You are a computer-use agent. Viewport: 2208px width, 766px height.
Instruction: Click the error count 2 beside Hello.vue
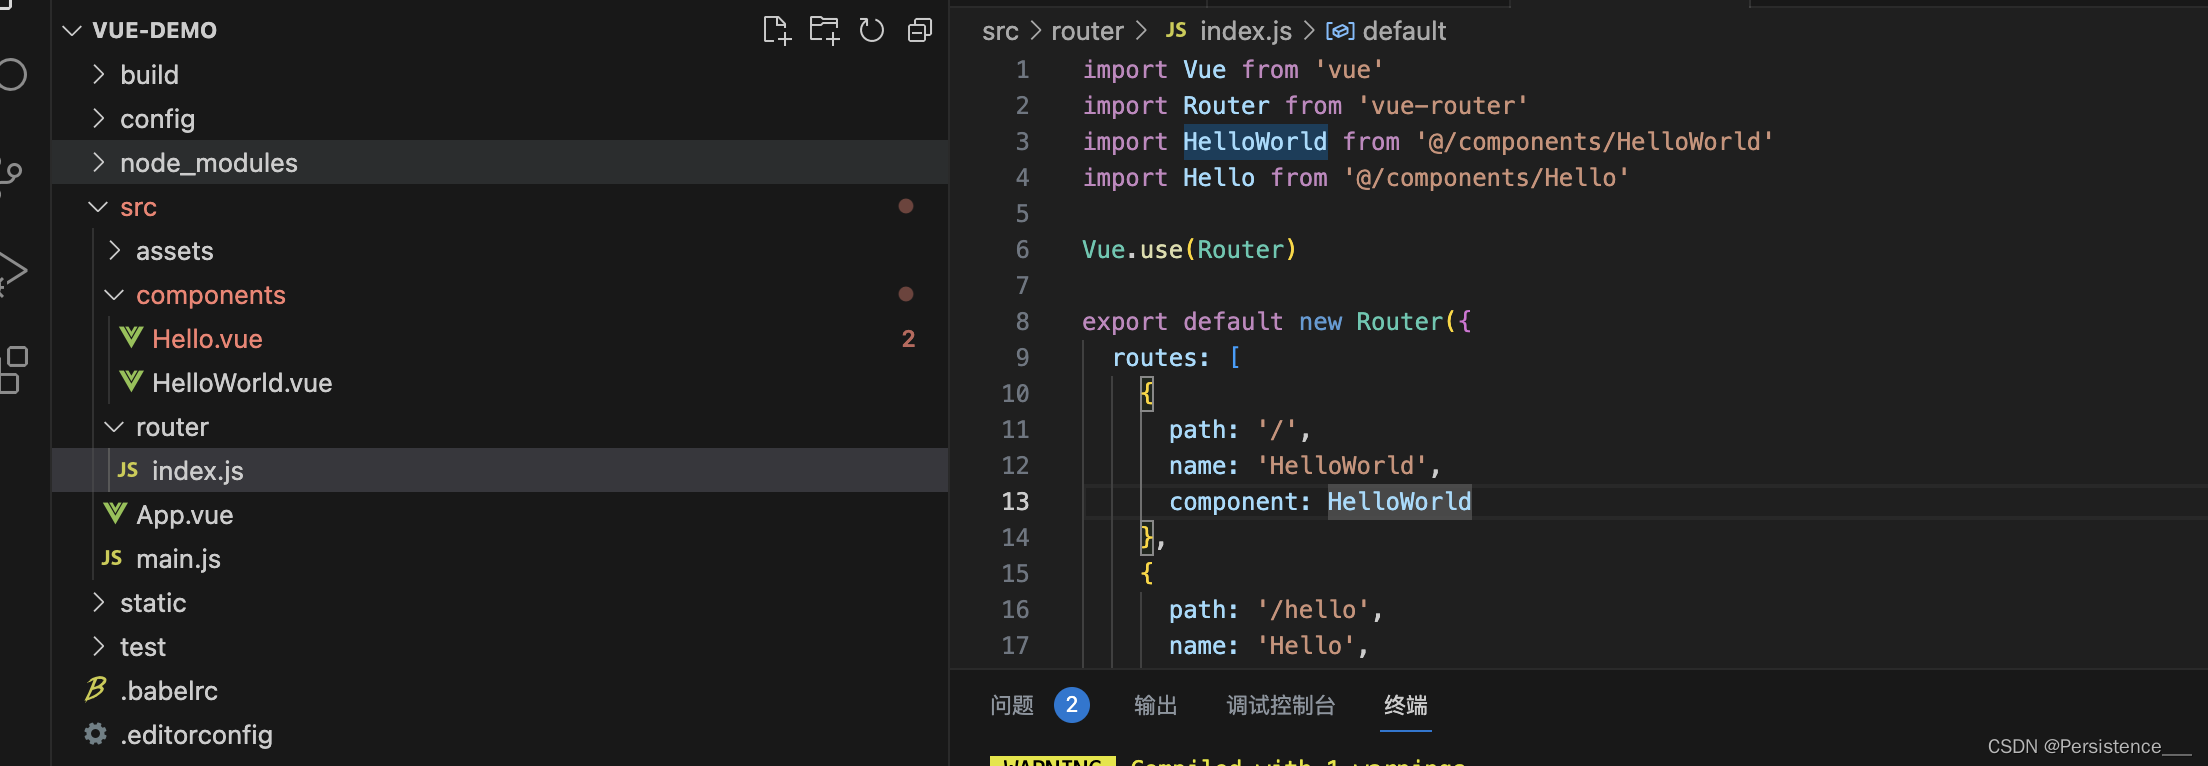908,338
